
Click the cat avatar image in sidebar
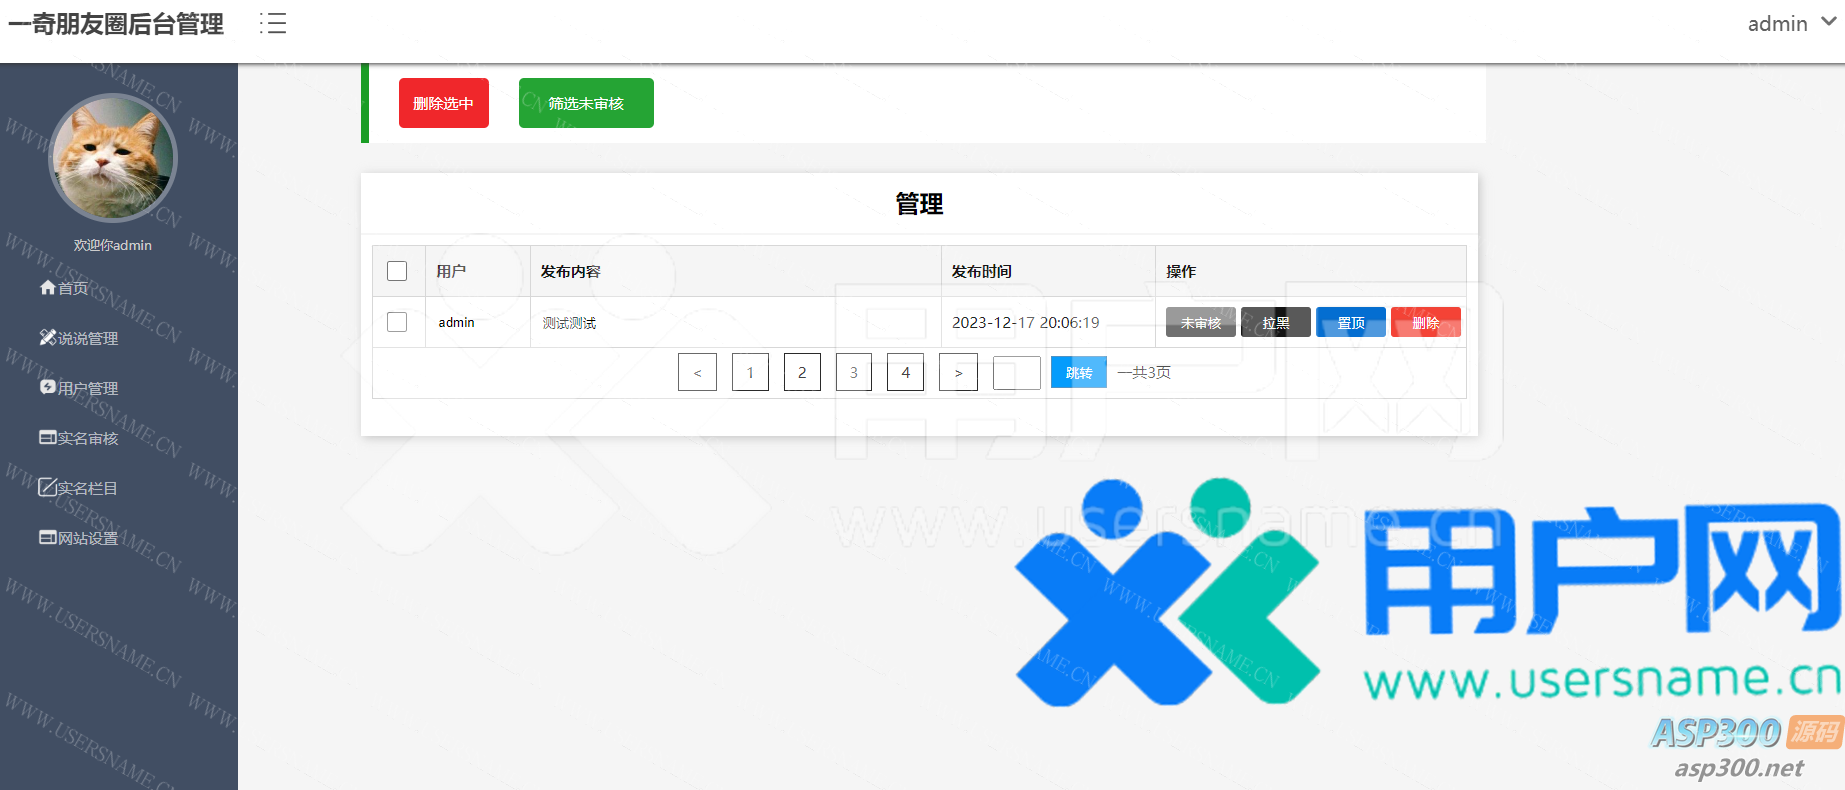[113, 158]
